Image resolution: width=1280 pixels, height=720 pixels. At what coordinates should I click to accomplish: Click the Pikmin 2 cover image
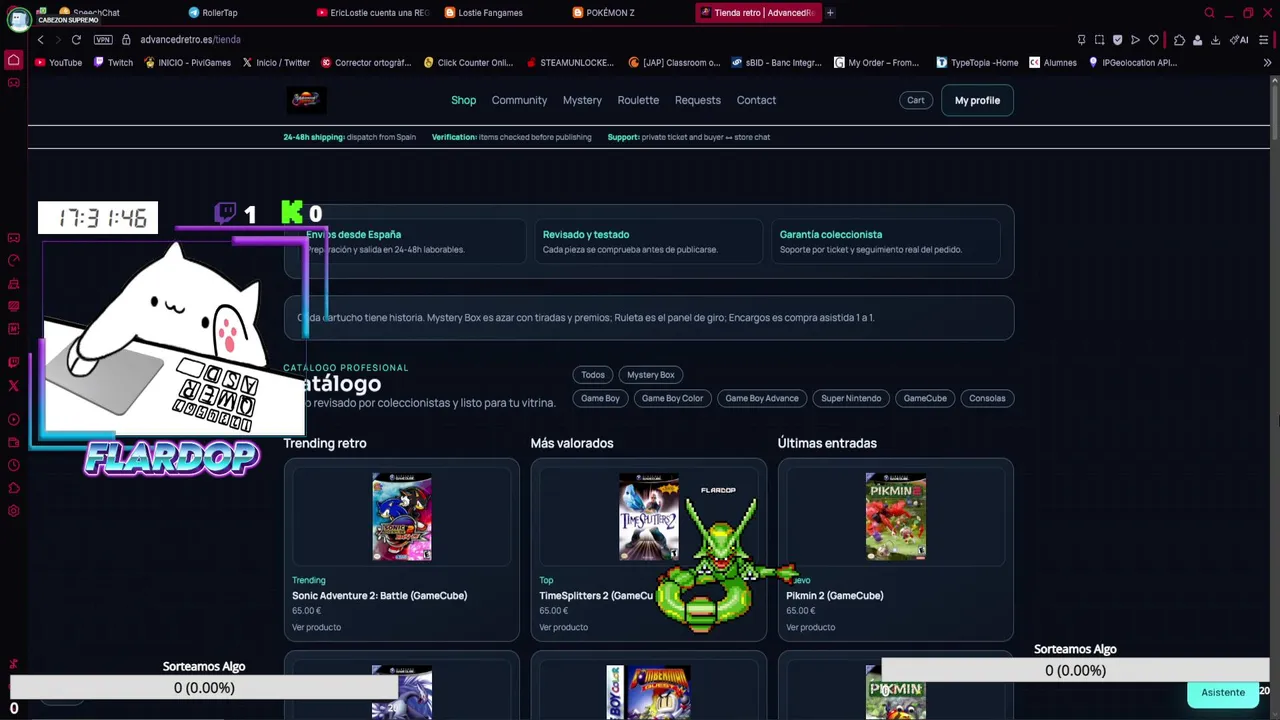896,517
